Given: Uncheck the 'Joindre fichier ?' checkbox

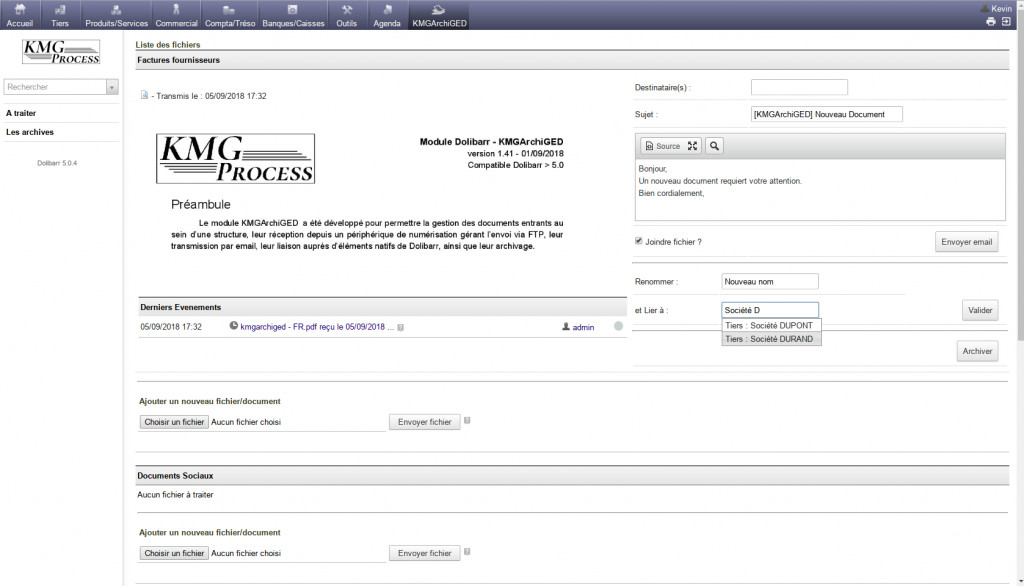Looking at the screenshot, I should [639, 241].
